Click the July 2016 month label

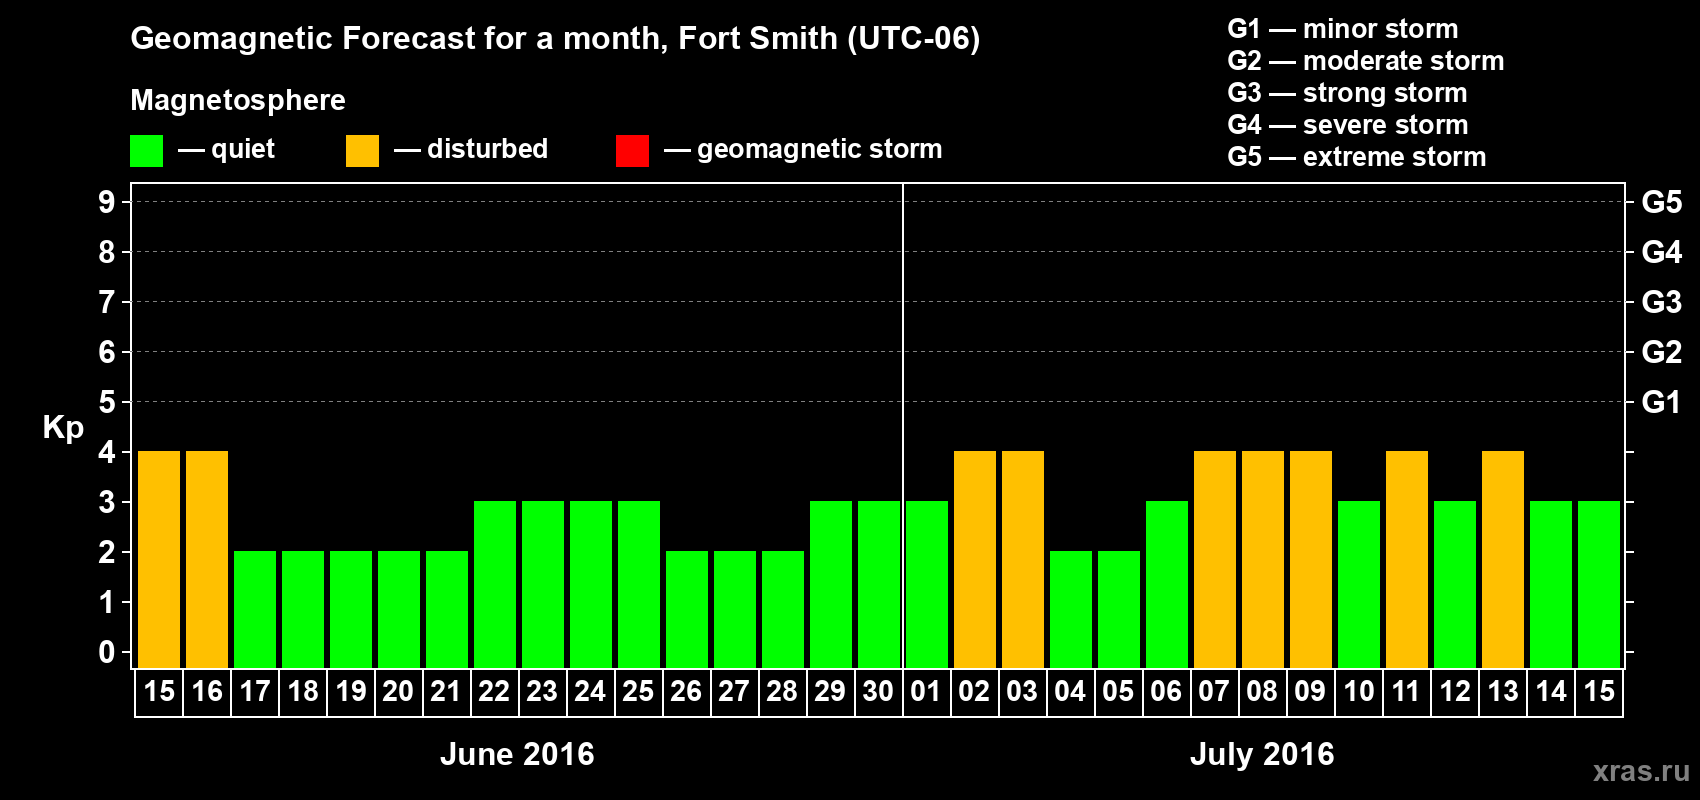click(x=1262, y=754)
